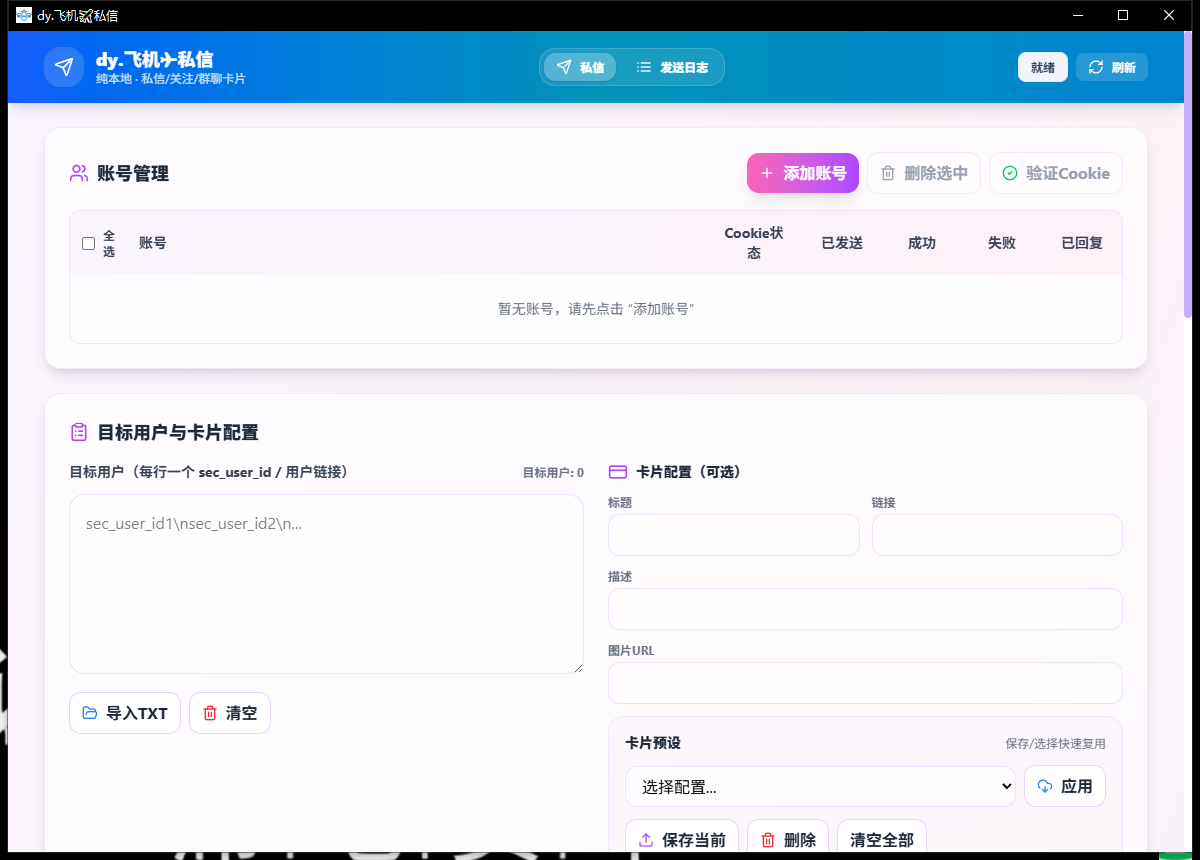This screenshot has width=1200, height=860.
Task: Click the 失败 column header
Action: 1002,243
